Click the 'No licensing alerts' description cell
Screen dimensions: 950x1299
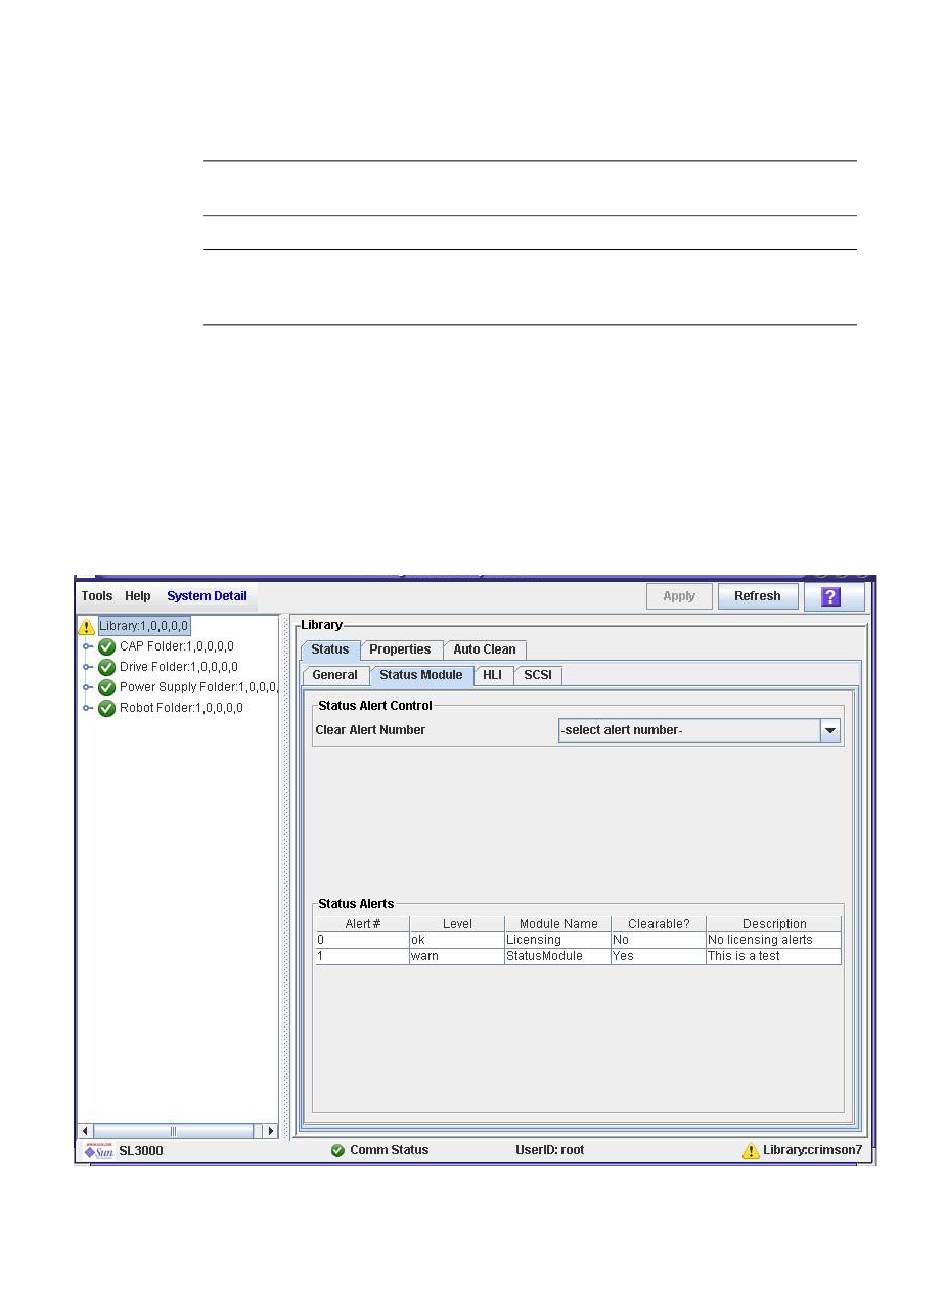click(774, 940)
